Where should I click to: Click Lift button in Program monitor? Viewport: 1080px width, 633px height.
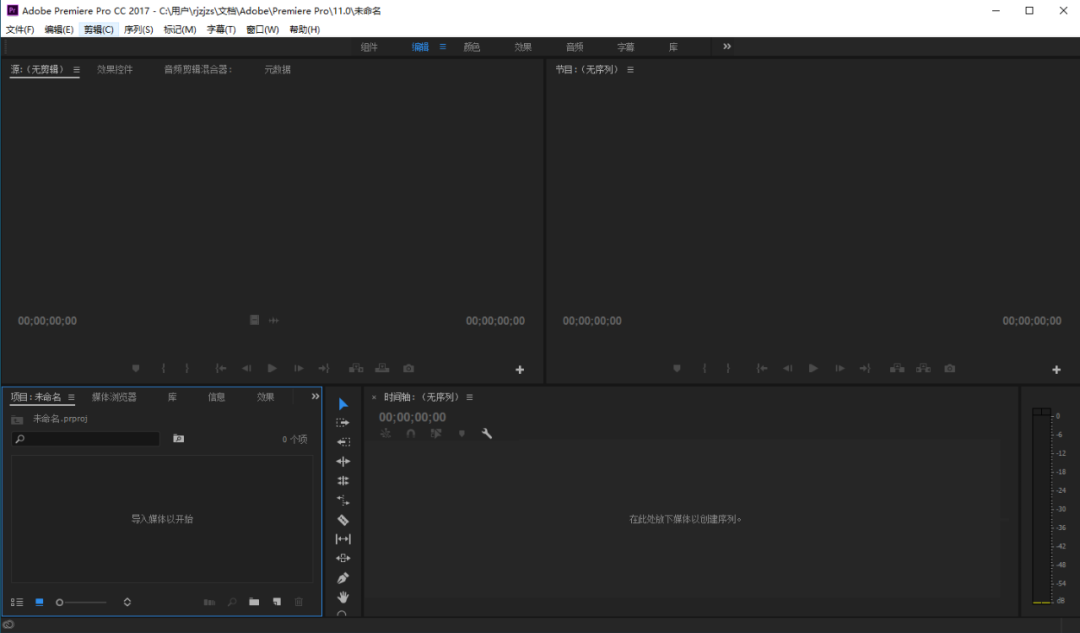click(x=897, y=369)
